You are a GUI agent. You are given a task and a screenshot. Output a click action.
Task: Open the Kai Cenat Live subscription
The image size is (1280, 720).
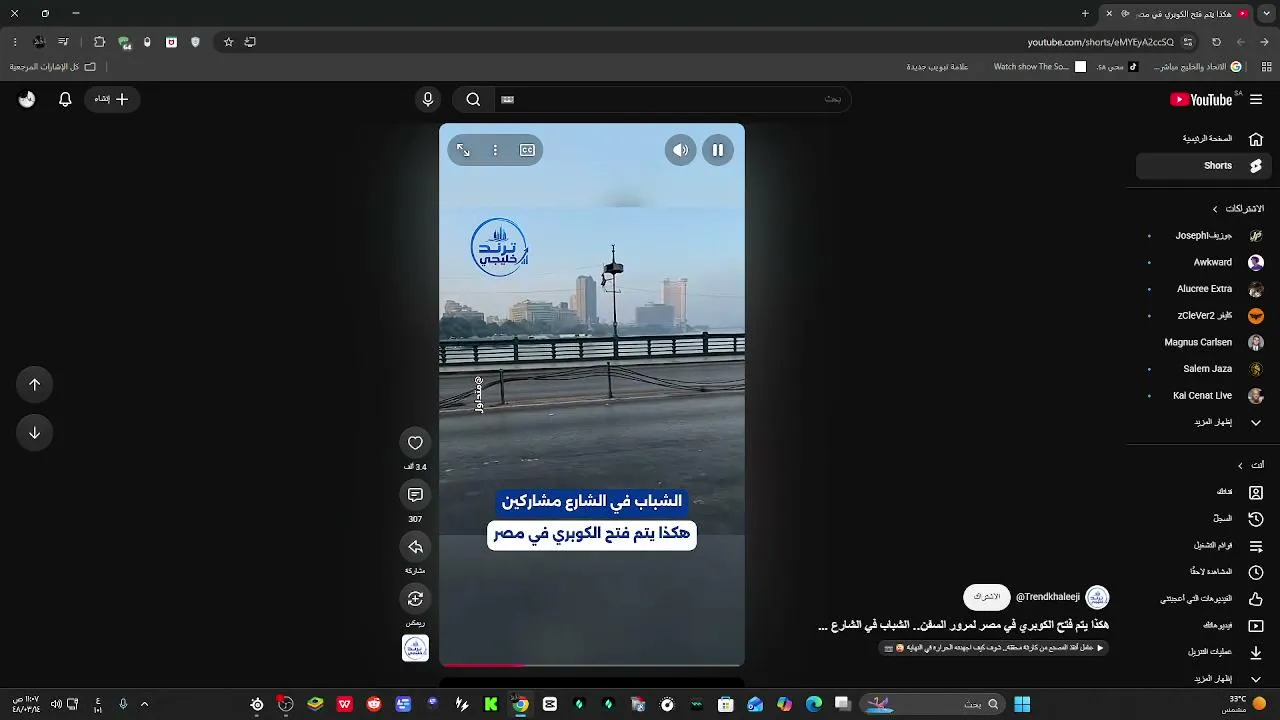coord(1204,395)
